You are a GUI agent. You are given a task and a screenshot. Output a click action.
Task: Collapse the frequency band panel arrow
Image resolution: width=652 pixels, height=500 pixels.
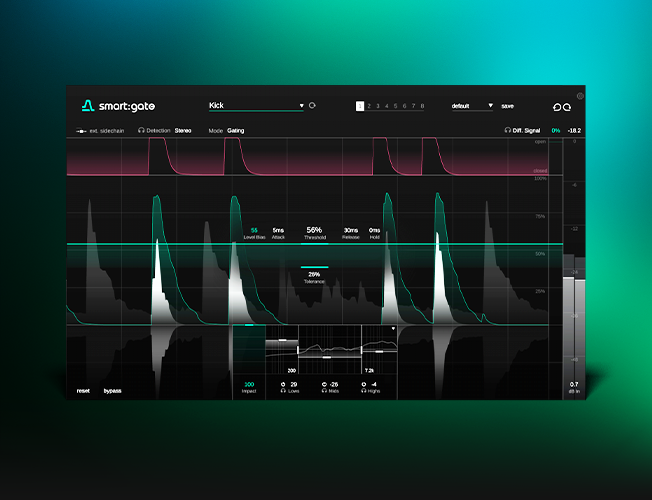(393, 329)
